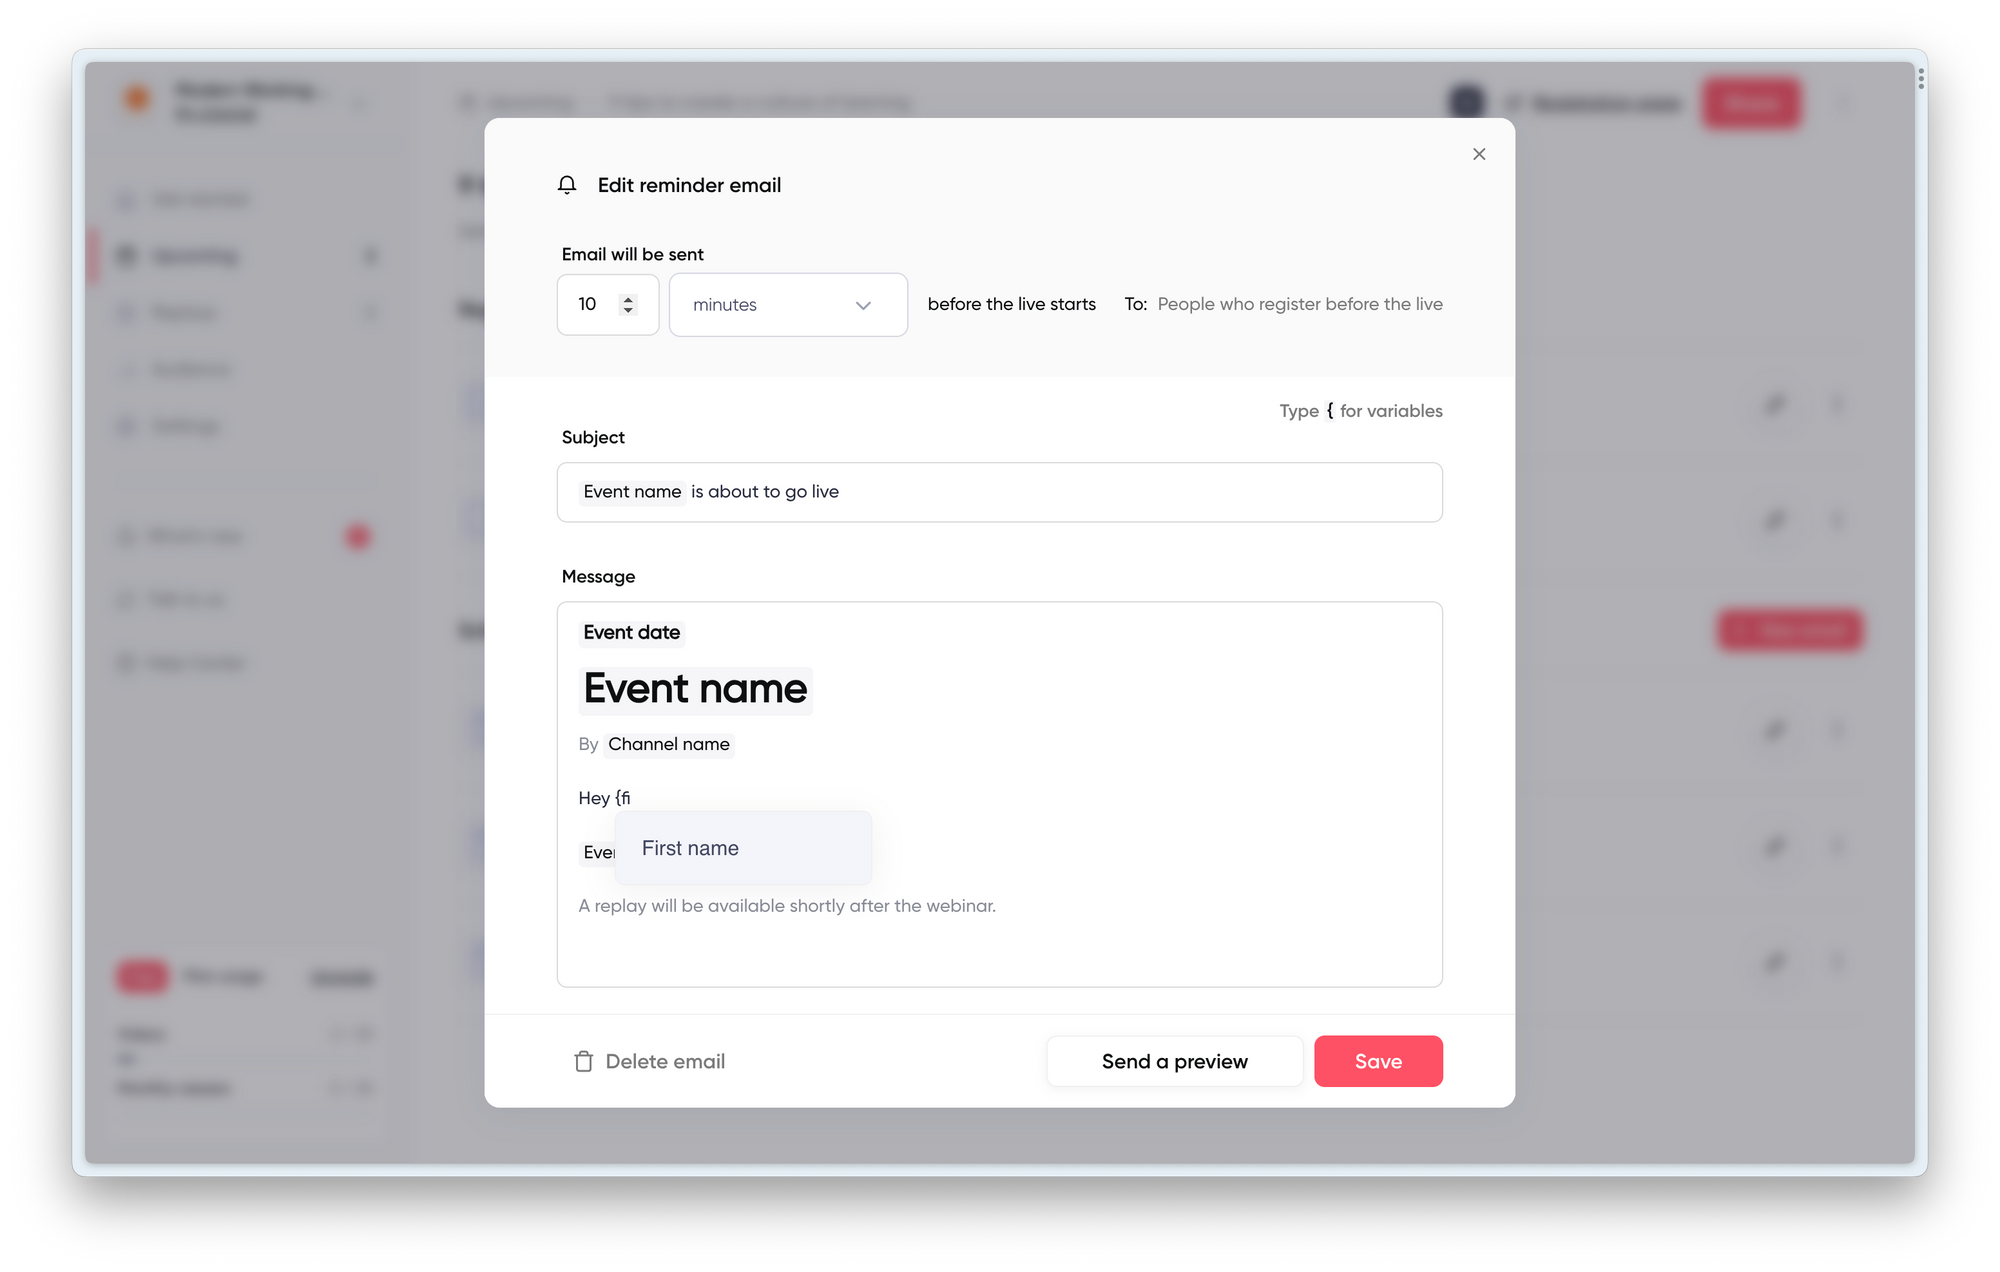Select the First name variable suggestion

point(742,847)
